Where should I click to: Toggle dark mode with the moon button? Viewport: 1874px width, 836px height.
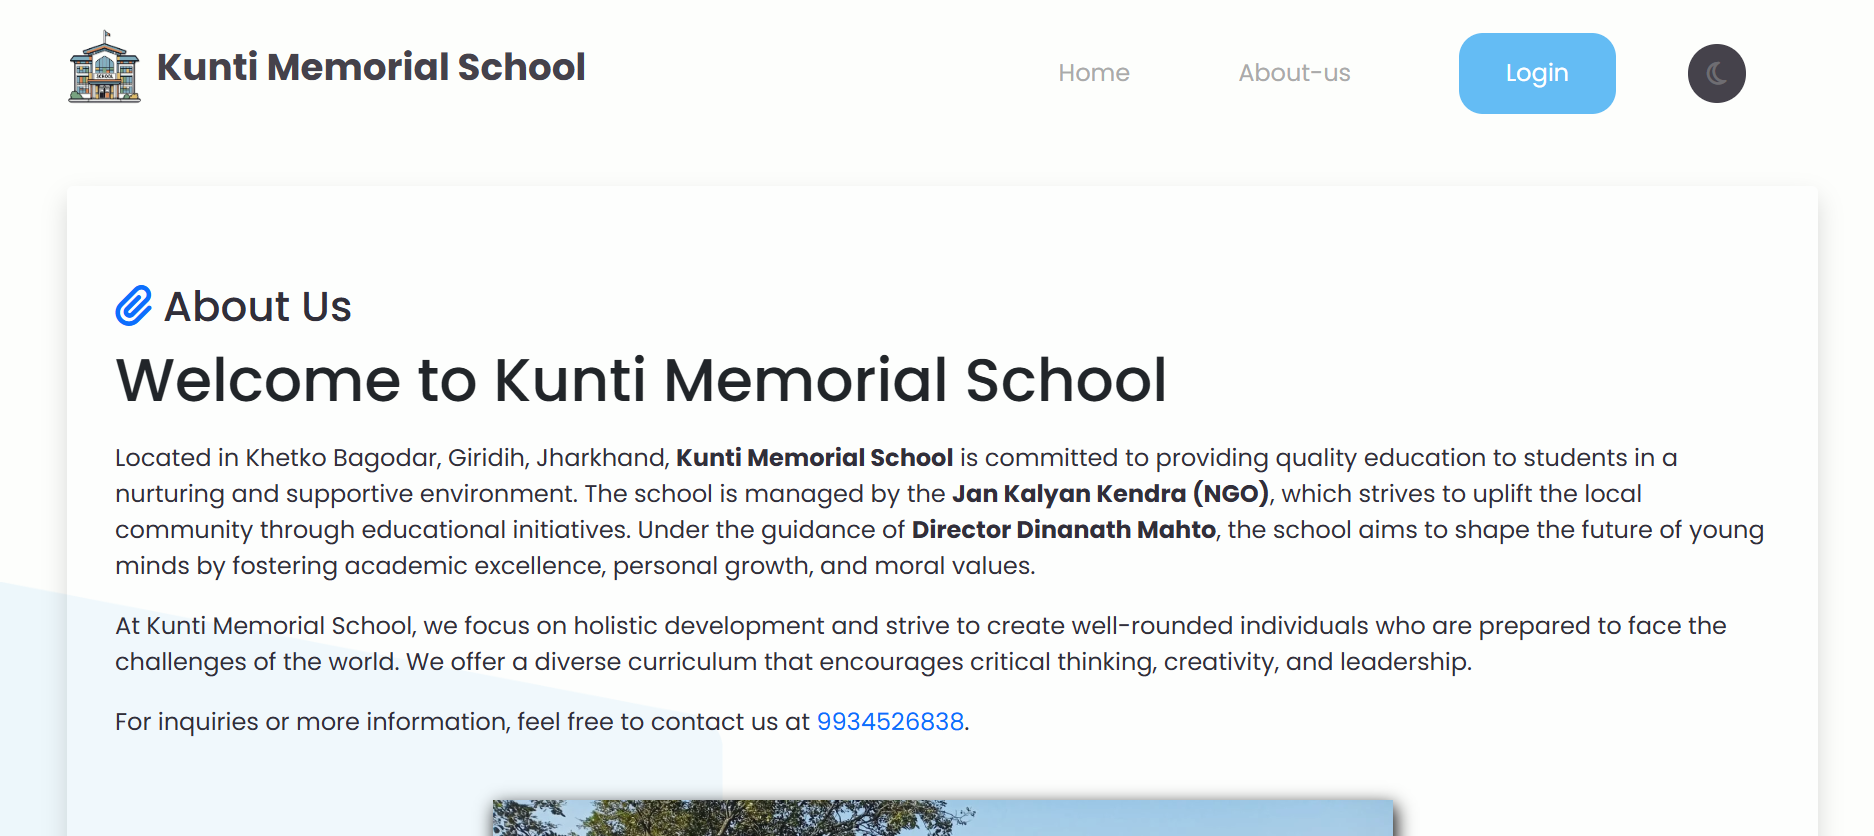pos(1716,73)
